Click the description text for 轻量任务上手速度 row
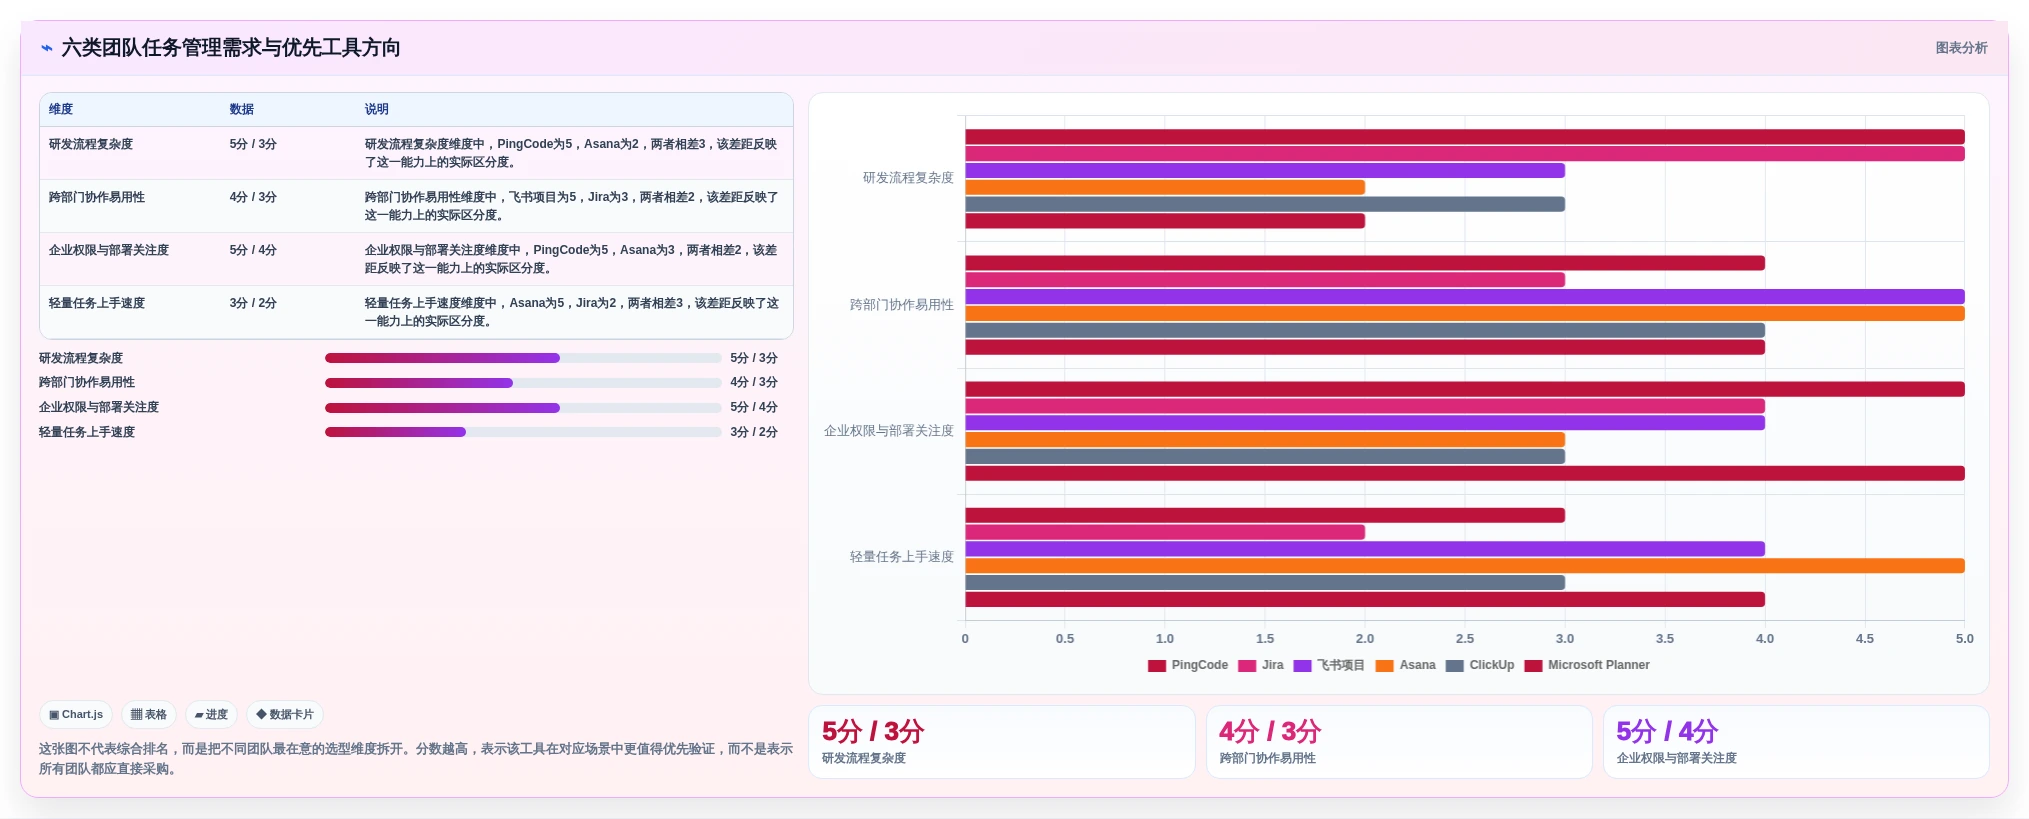The height and width of the screenshot is (819, 2029). pos(572,312)
